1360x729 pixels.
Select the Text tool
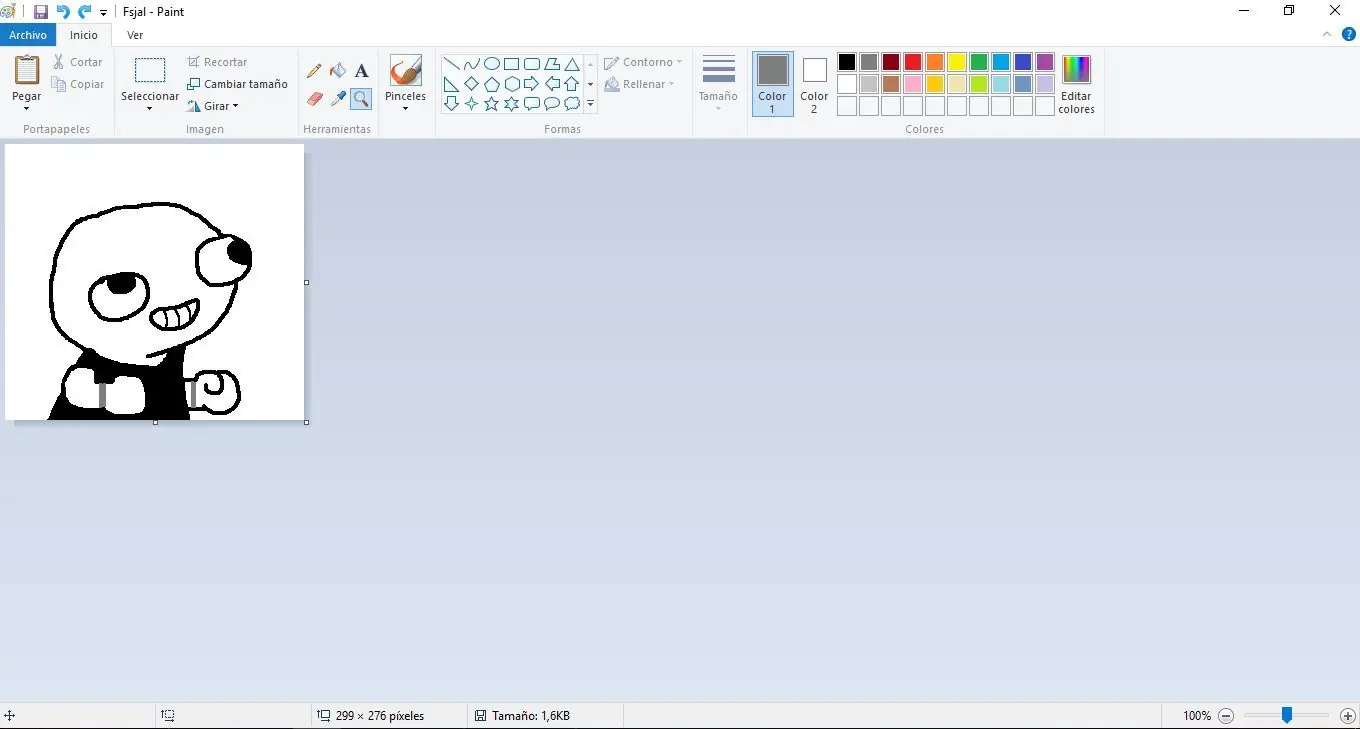tap(362, 71)
